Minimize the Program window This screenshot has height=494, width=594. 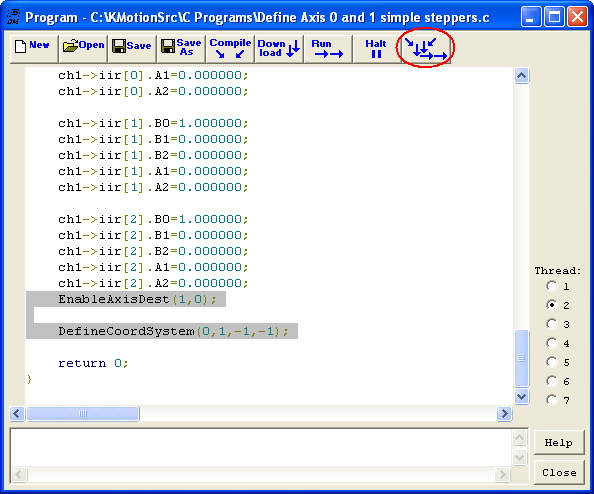pos(531,17)
